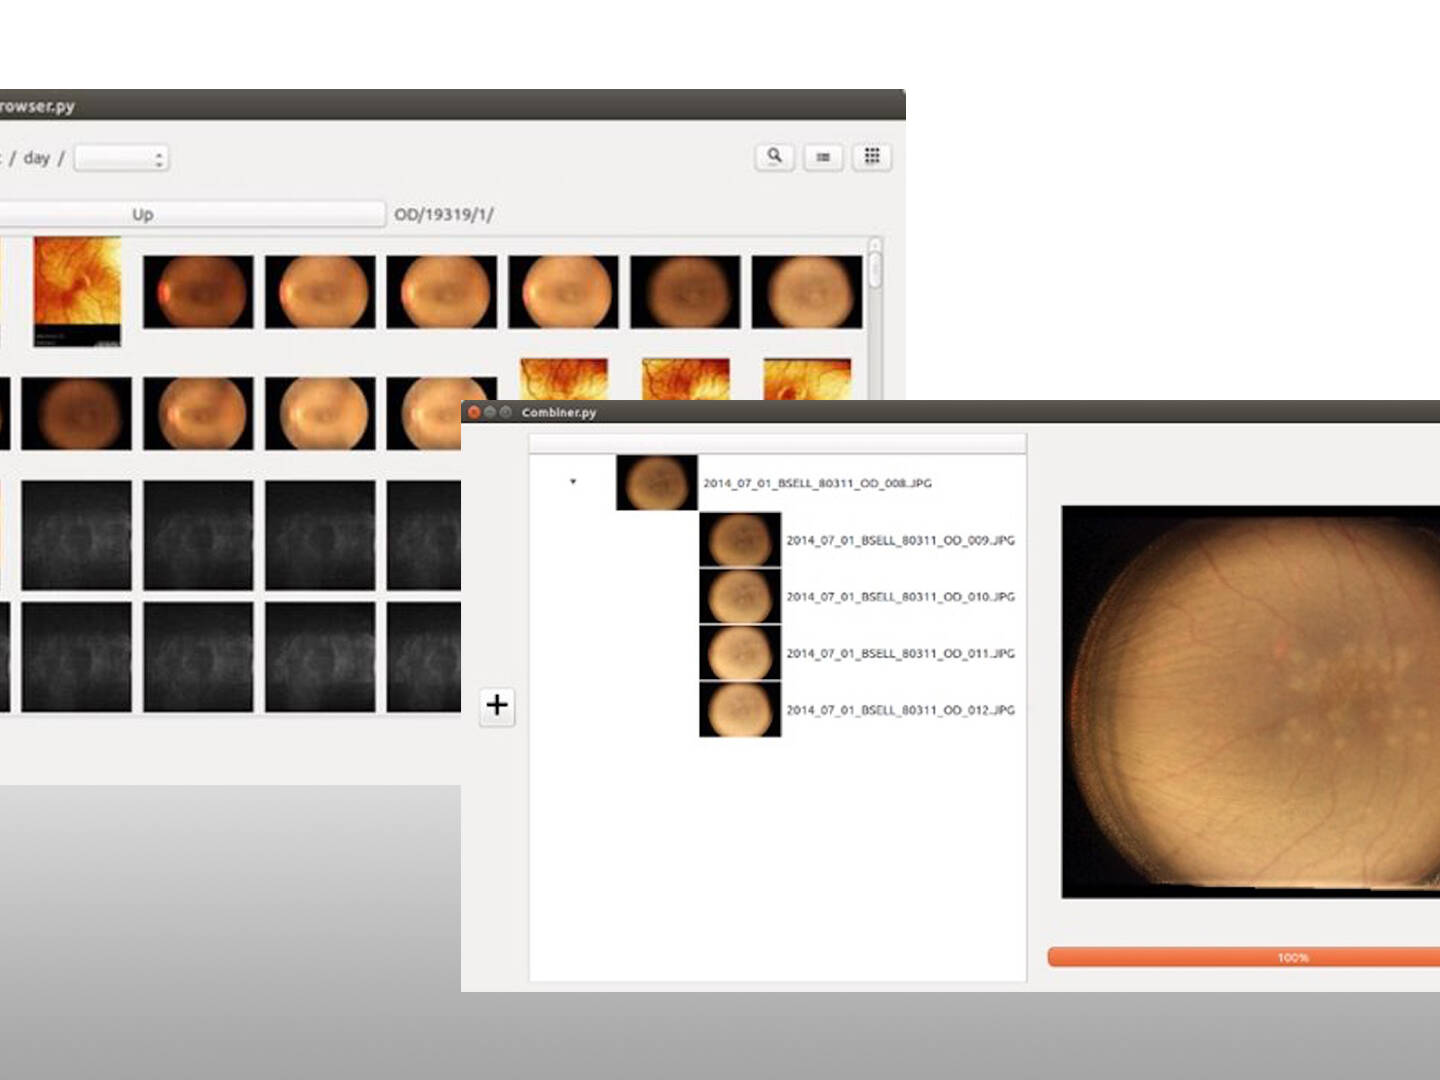Select the thumbnail beside 2014_07_01_BSELL_80311_OD_009.JPG
The width and height of the screenshot is (1440, 1080).
739,539
